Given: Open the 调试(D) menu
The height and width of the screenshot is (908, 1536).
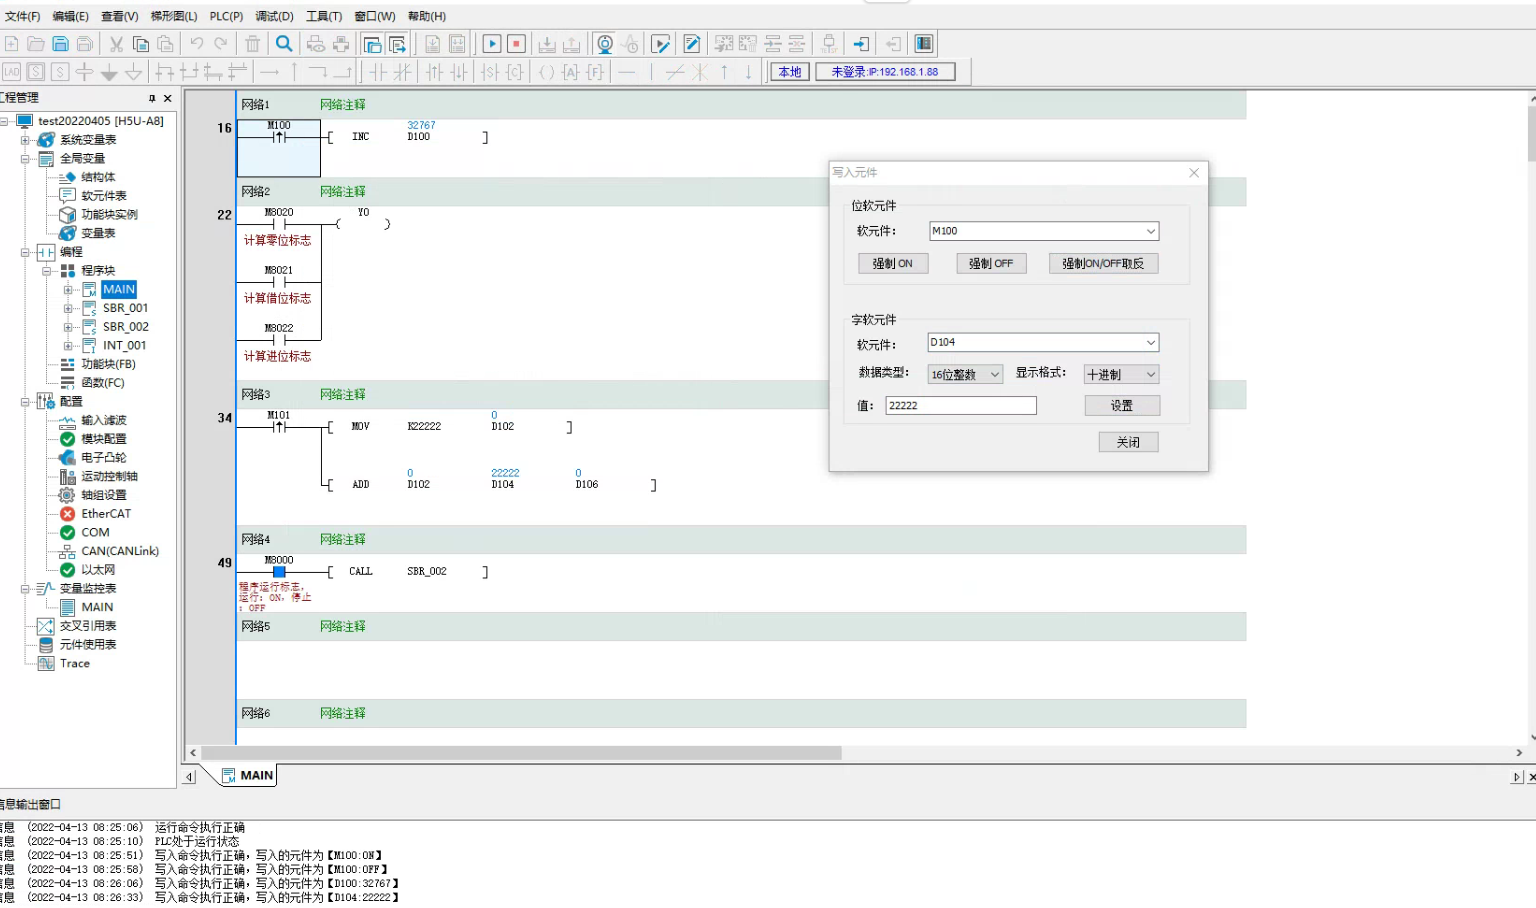Looking at the screenshot, I should pos(274,16).
